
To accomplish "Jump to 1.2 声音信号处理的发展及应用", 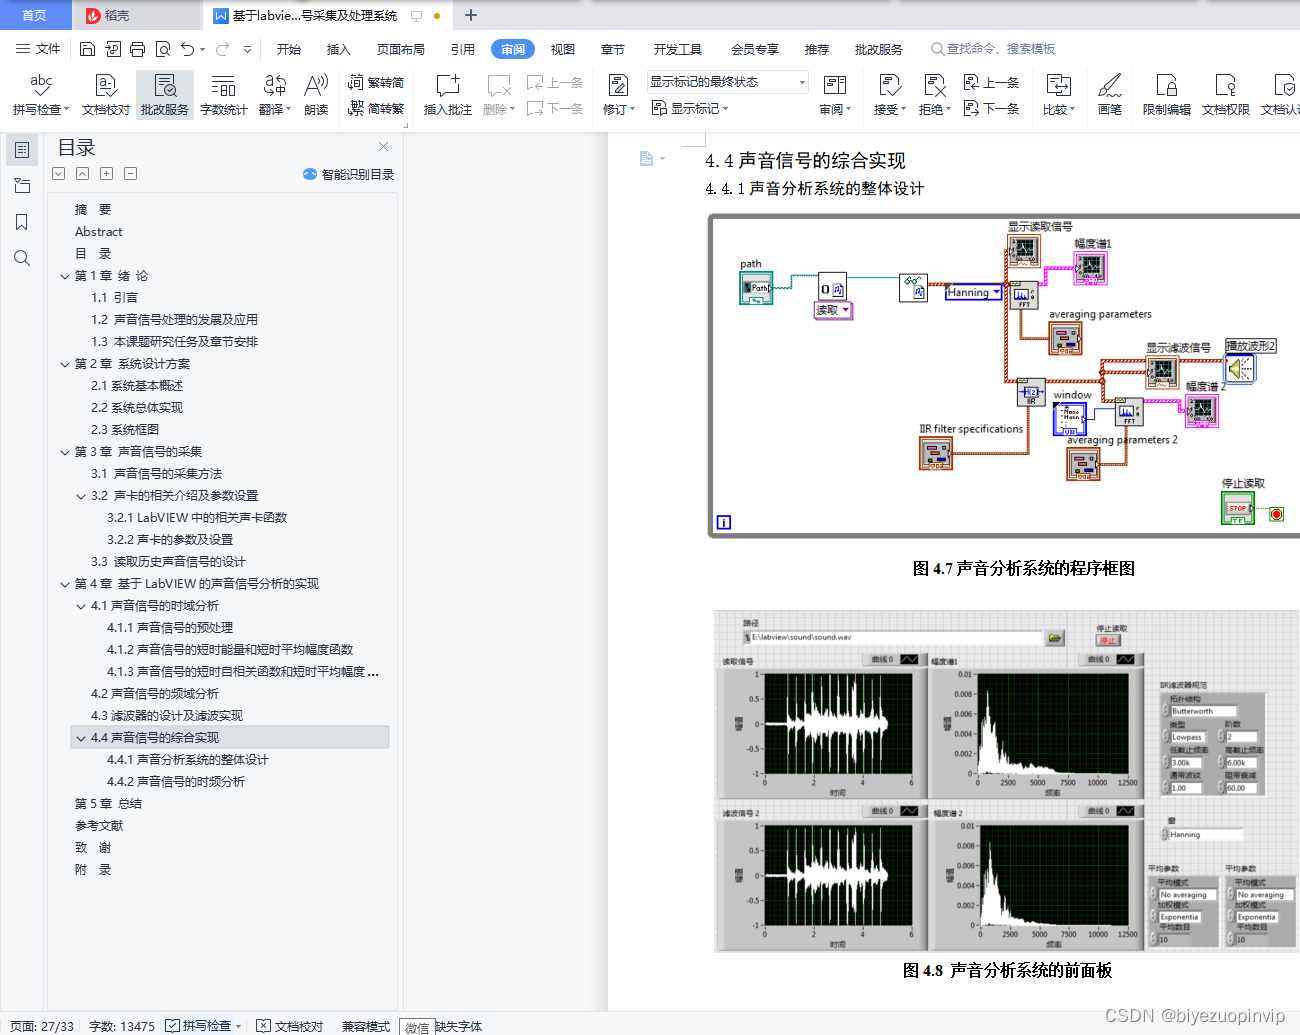I will click(175, 320).
